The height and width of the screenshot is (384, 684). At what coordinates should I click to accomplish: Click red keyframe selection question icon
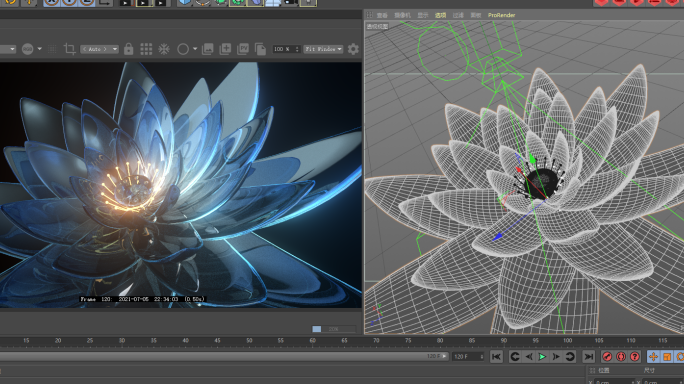tap(635, 357)
